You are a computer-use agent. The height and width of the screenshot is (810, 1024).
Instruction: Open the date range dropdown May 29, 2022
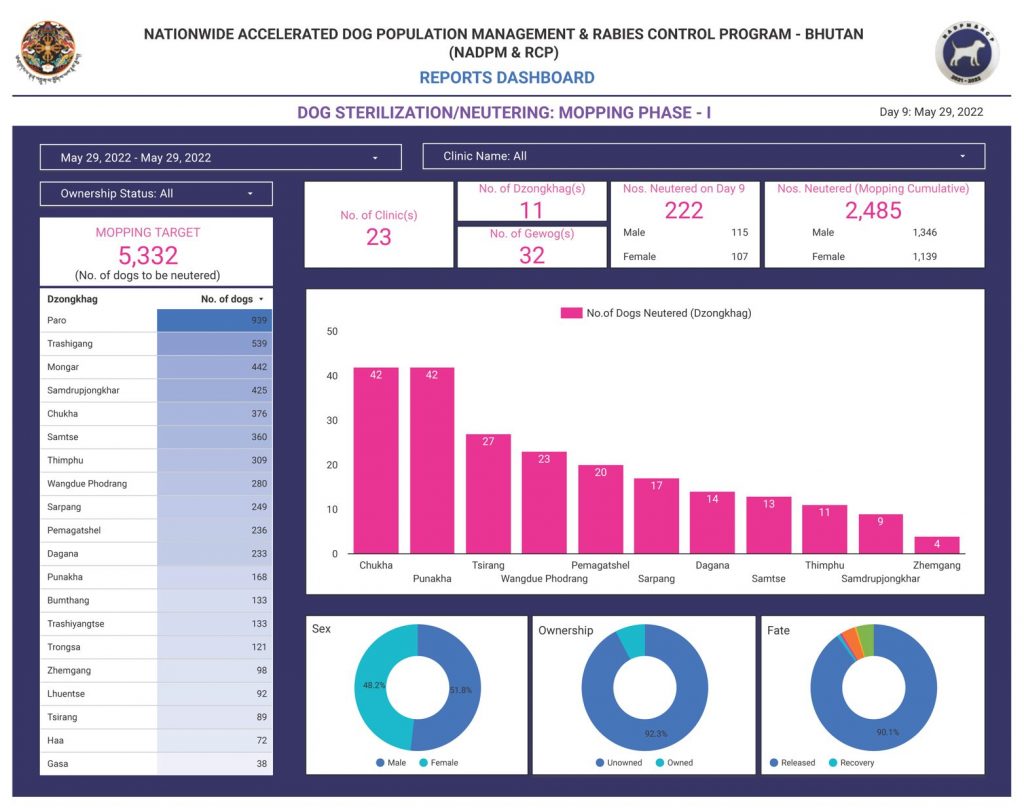tap(221, 157)
